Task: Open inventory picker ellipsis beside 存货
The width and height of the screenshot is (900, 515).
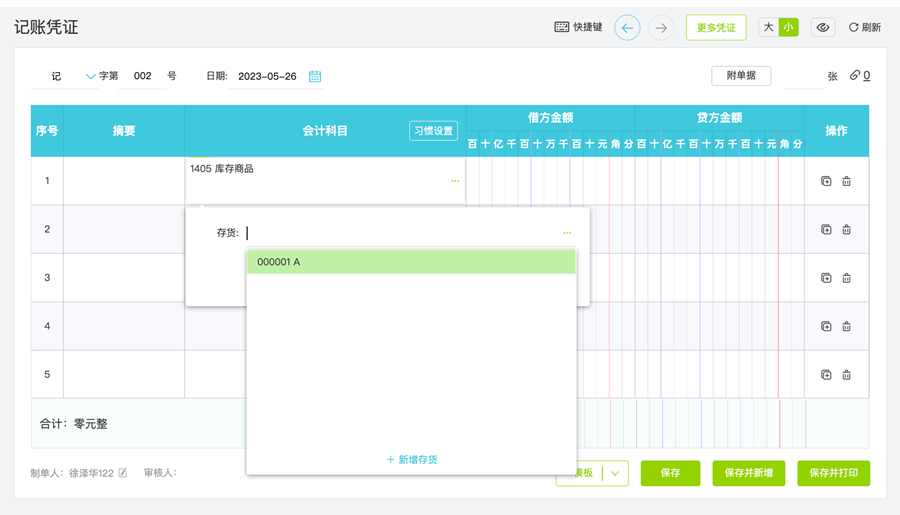Action: coord(567,233)
